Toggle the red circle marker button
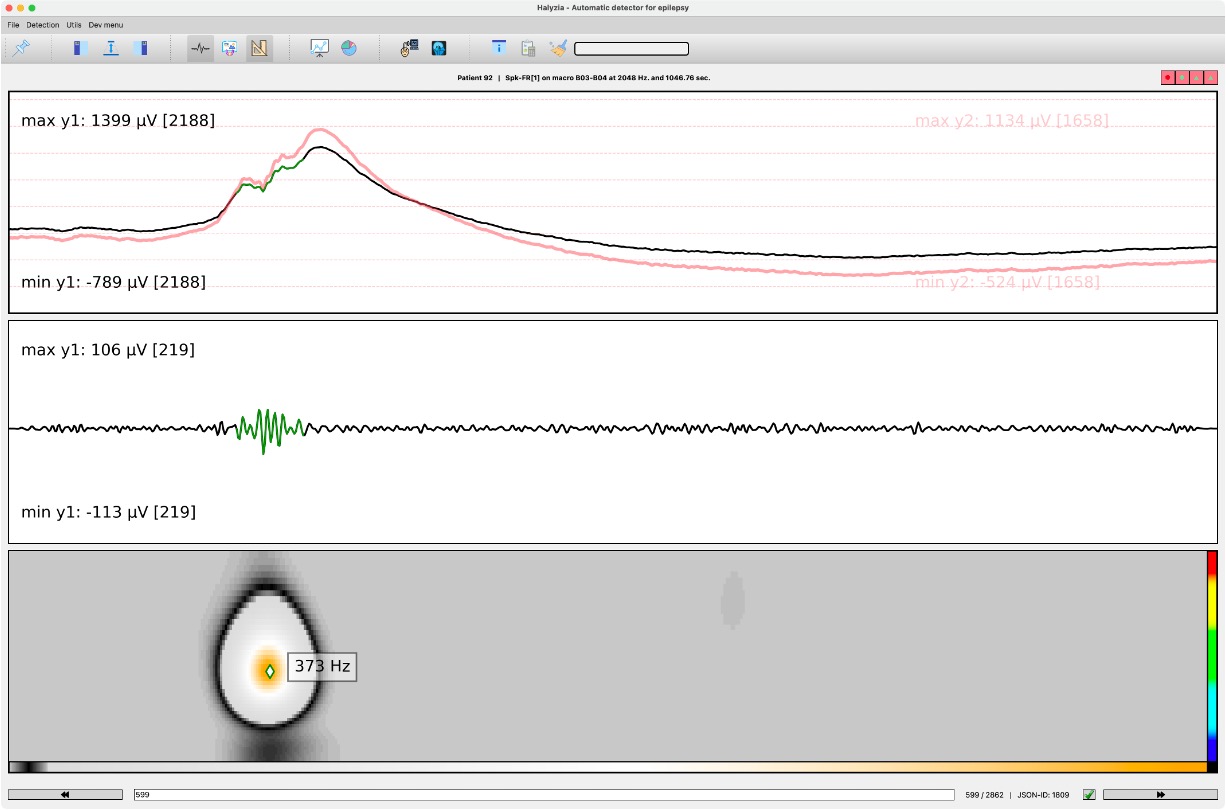The image size is (1226, 810). click(1167, 77)
